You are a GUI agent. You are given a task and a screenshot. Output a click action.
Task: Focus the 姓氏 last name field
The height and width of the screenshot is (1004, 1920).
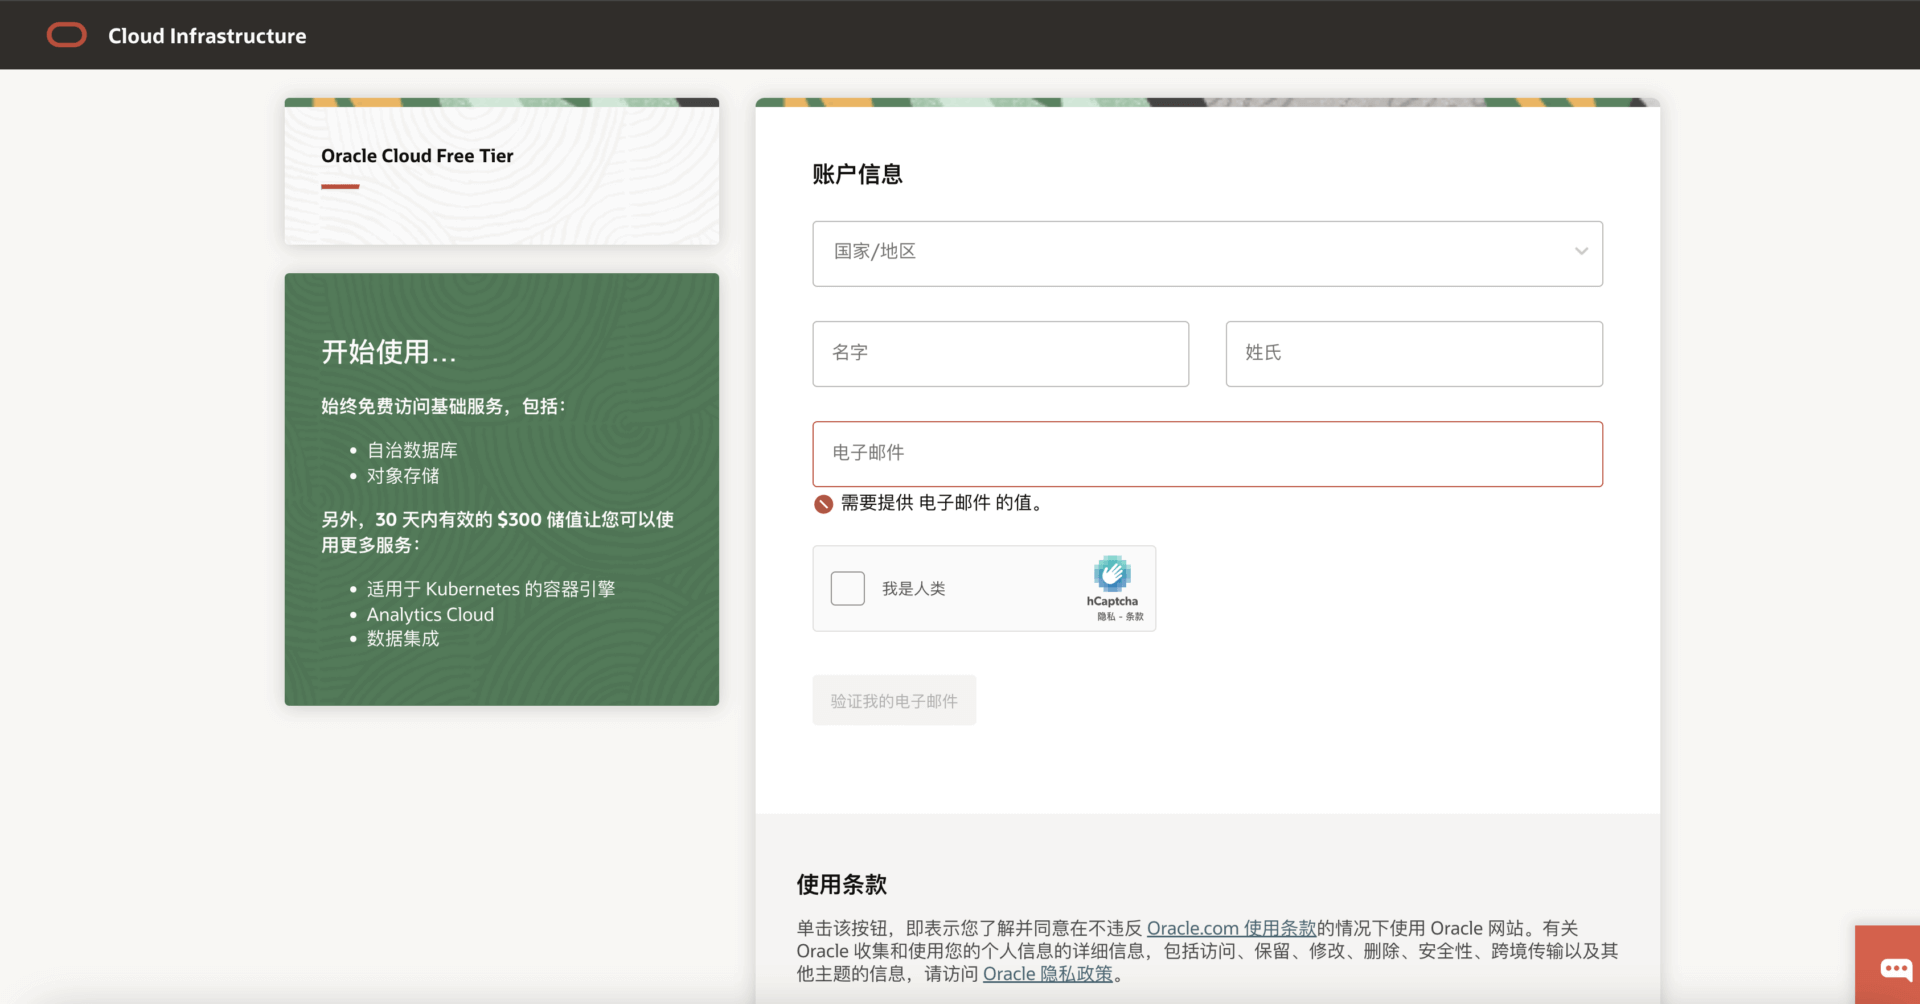coord(1414,353)
